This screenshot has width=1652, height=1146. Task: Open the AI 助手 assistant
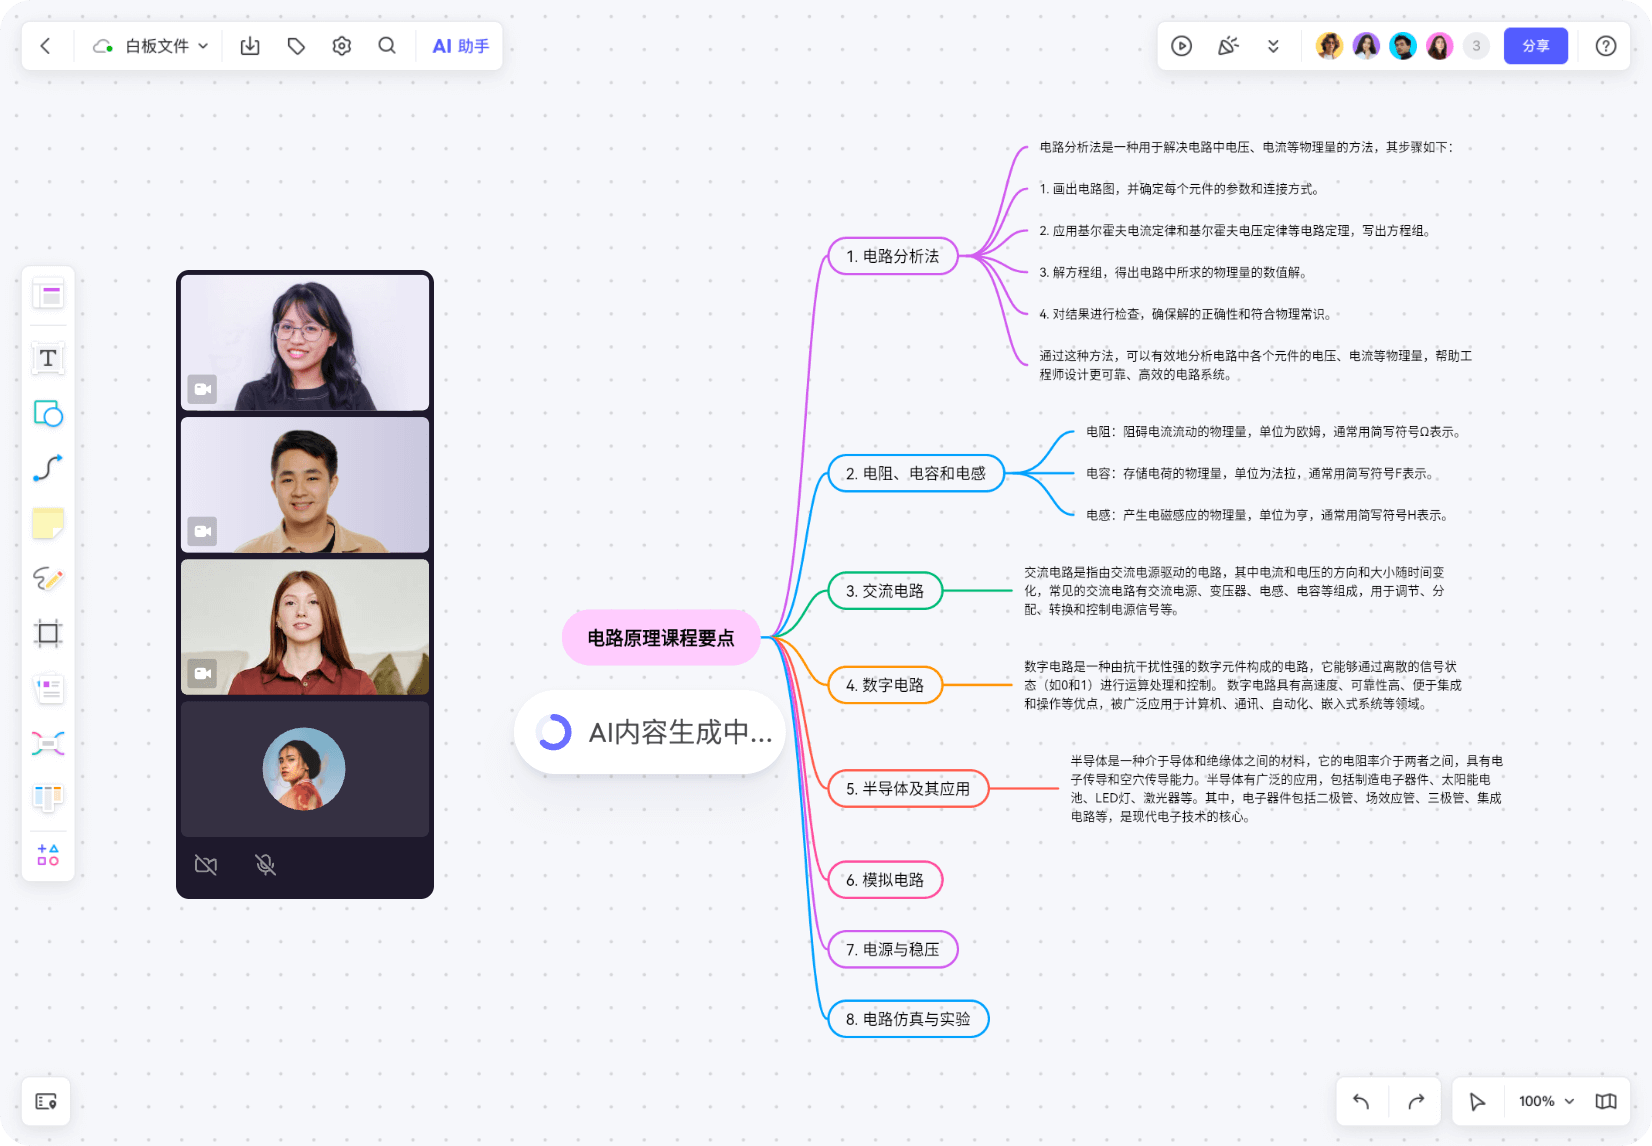(459, 45)
